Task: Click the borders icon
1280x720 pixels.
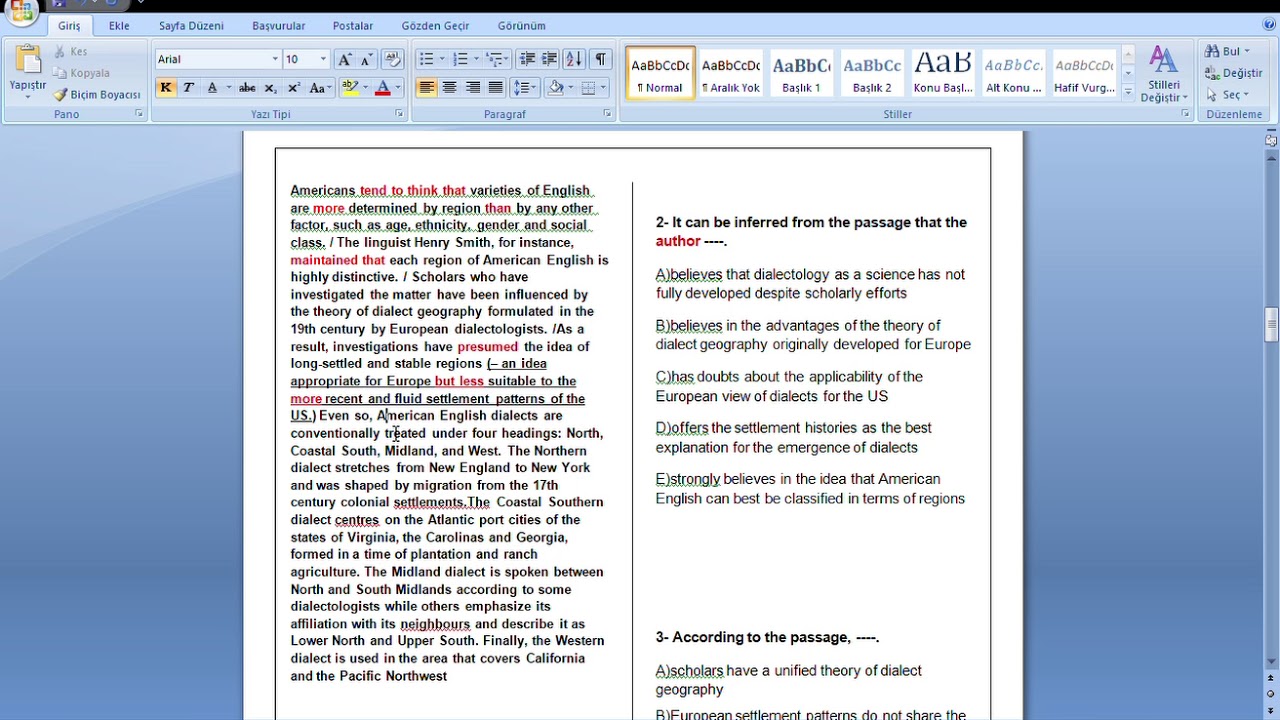Action: pyautogui.click(x=589, y=88)
